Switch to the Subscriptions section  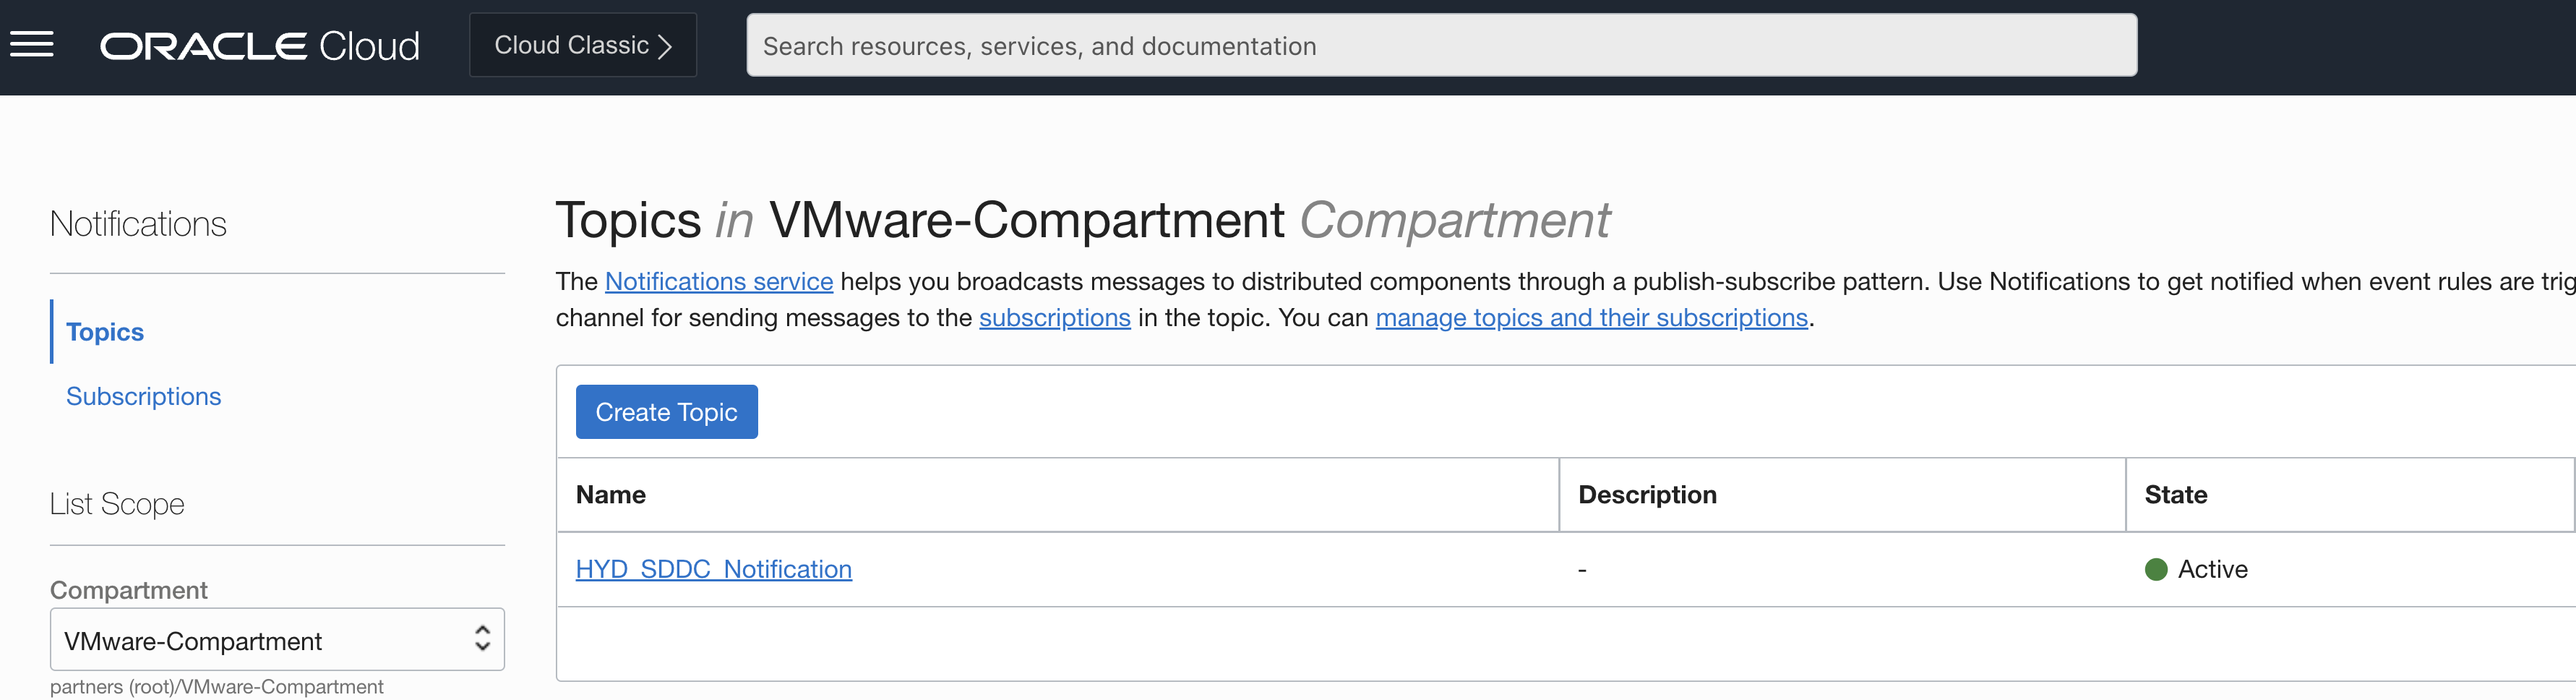(x=143, y=396)
